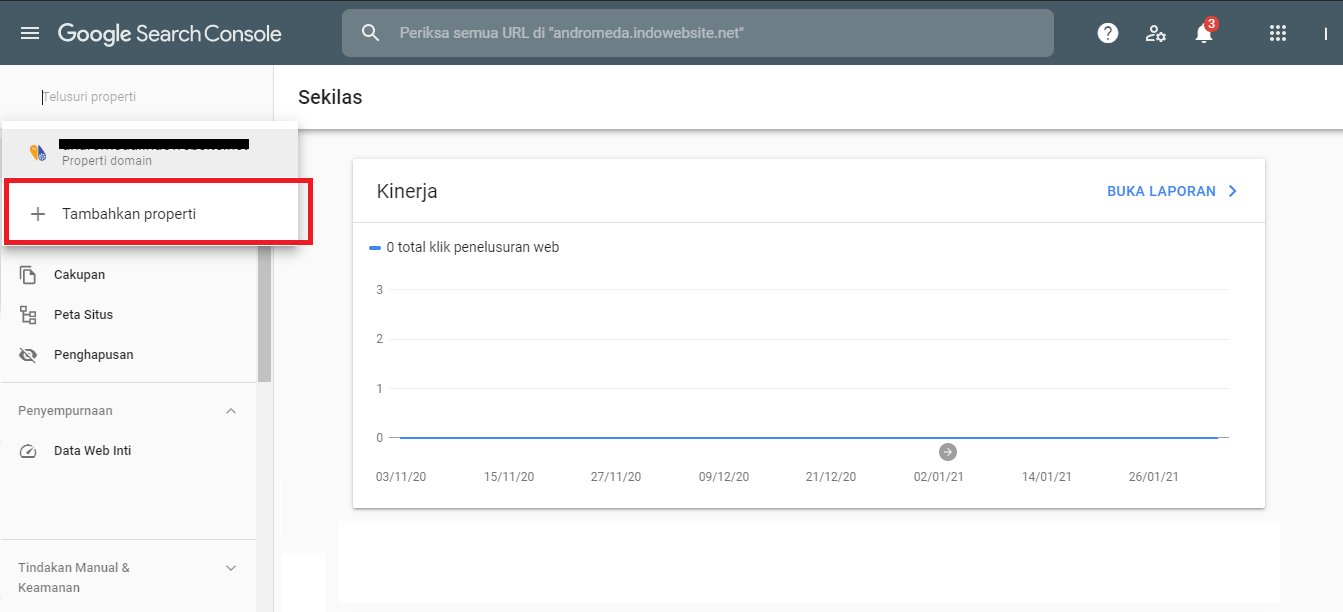Expand Tindakan Manual & Keamanan section
This screenshot has width=1343, height=612.
(x=231, y=567)
